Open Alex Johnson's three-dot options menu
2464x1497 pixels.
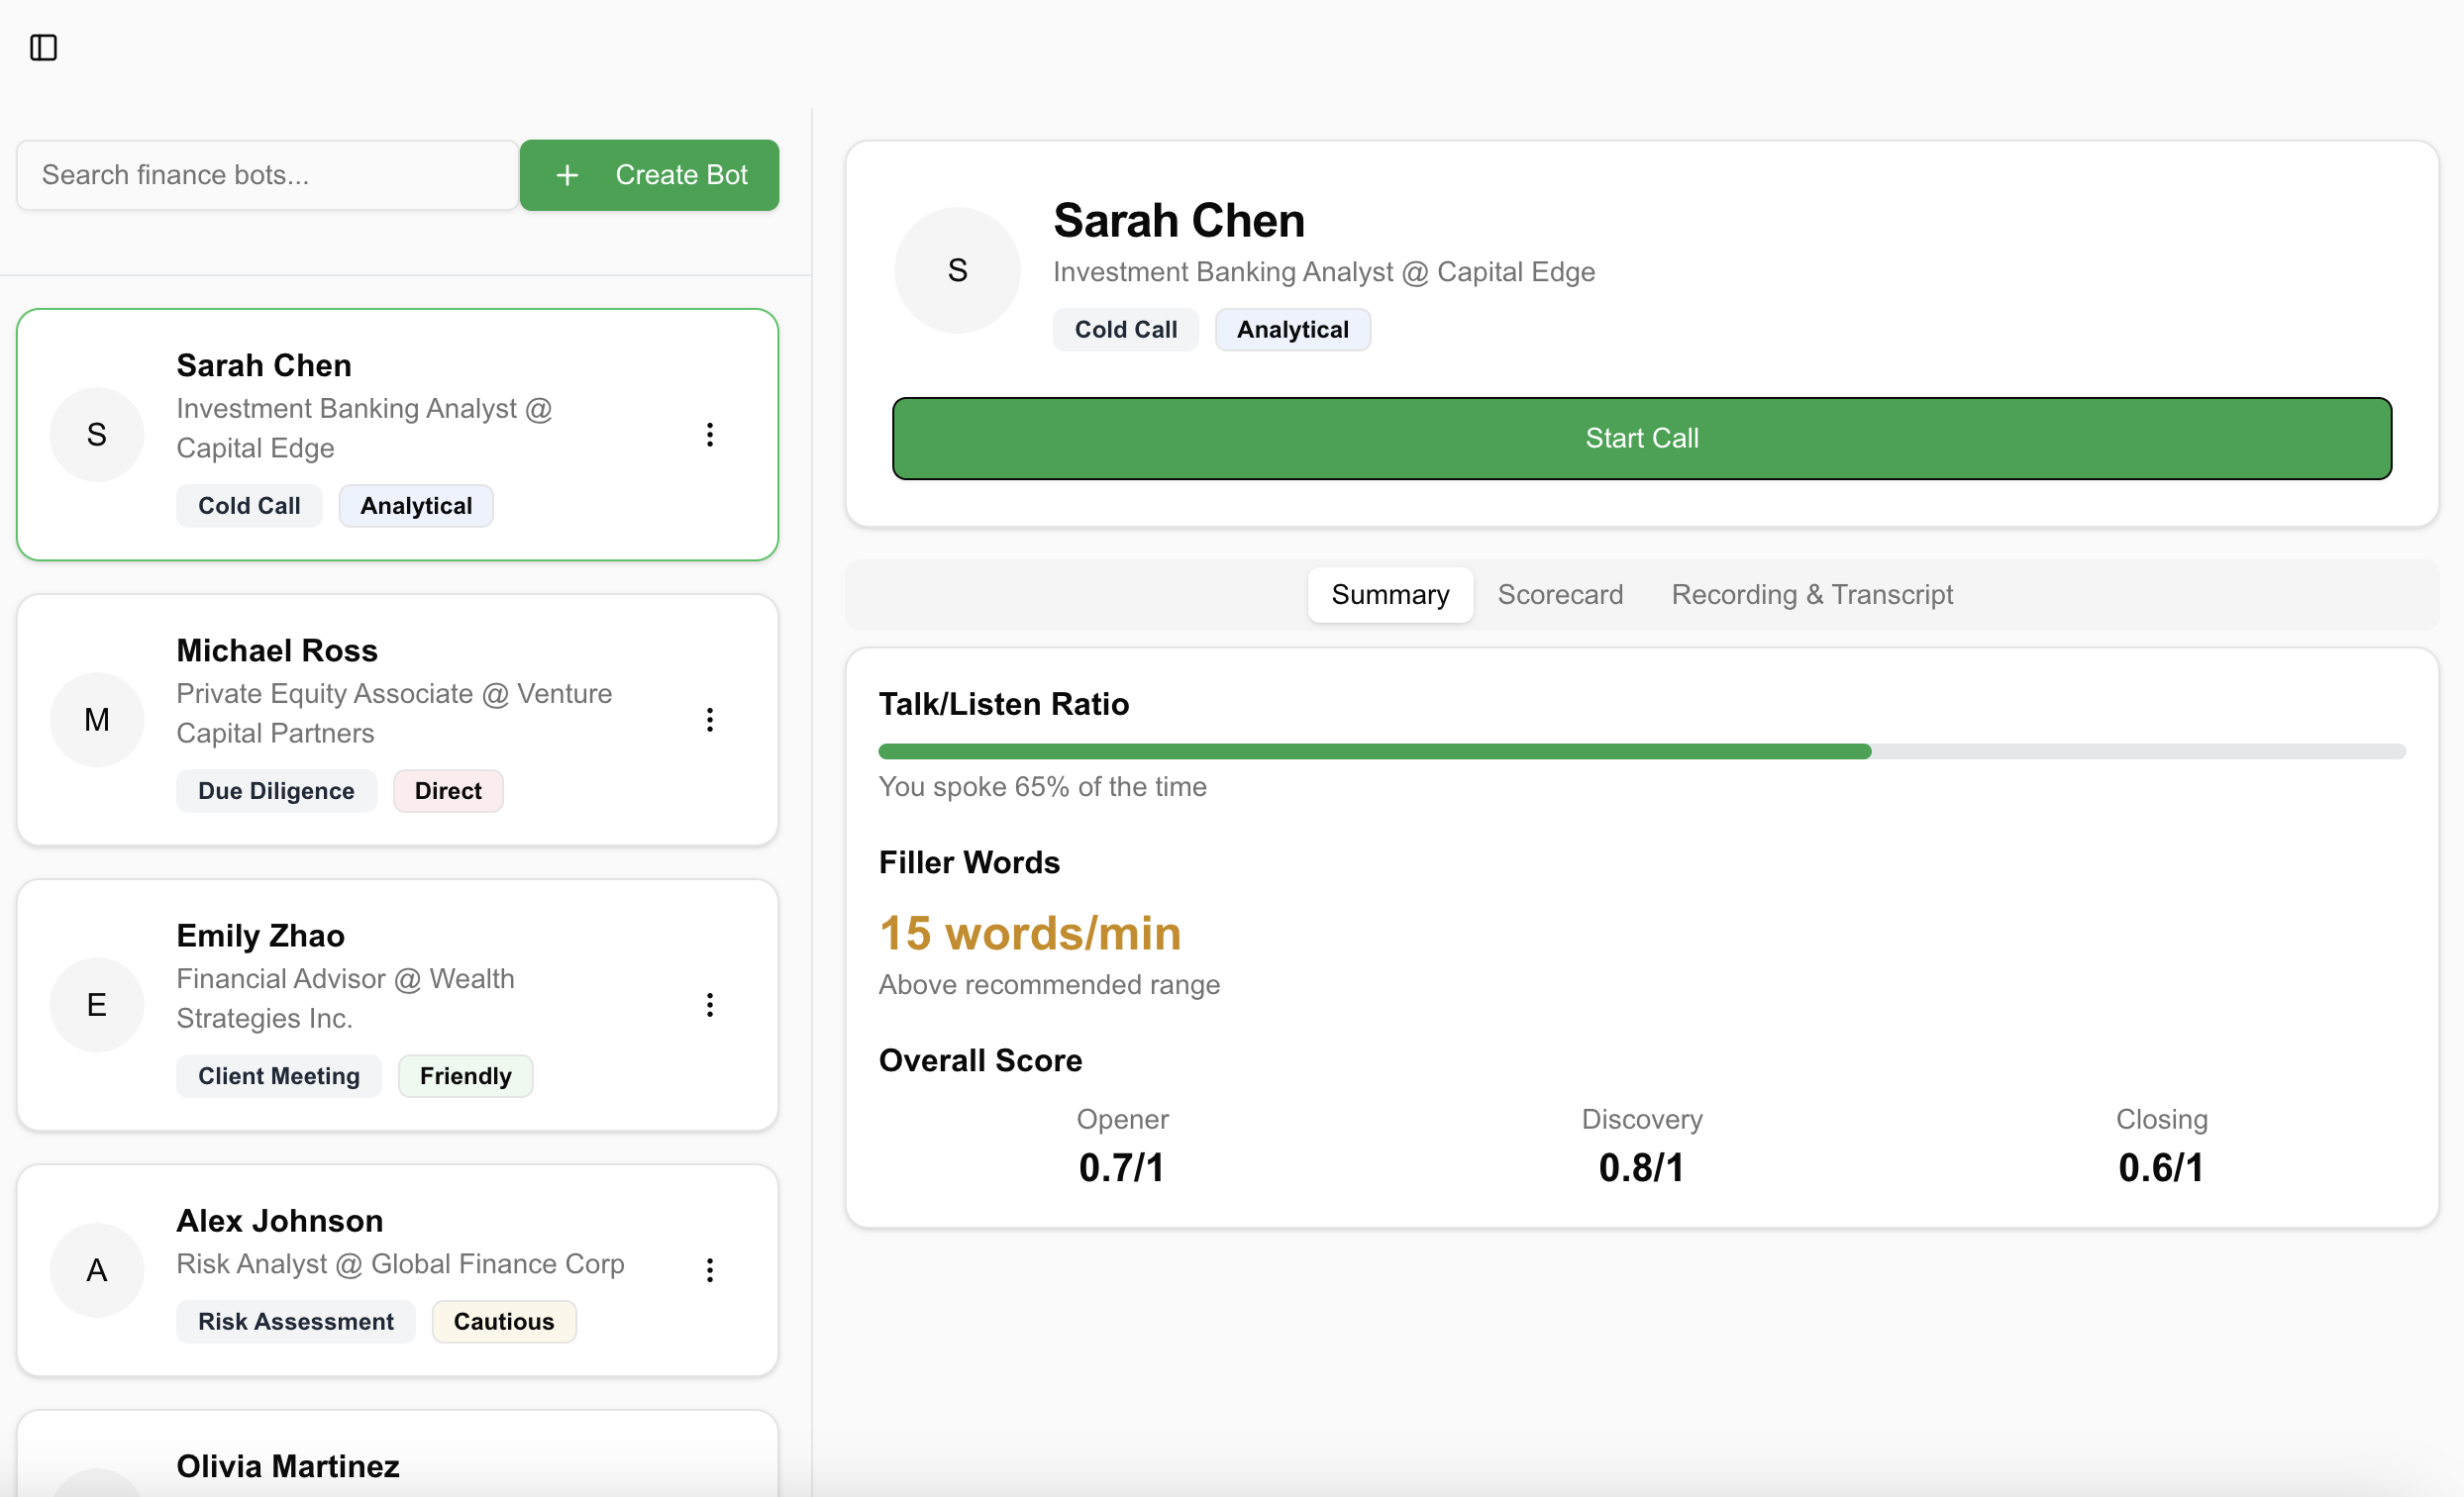[x=709, y=1270]
